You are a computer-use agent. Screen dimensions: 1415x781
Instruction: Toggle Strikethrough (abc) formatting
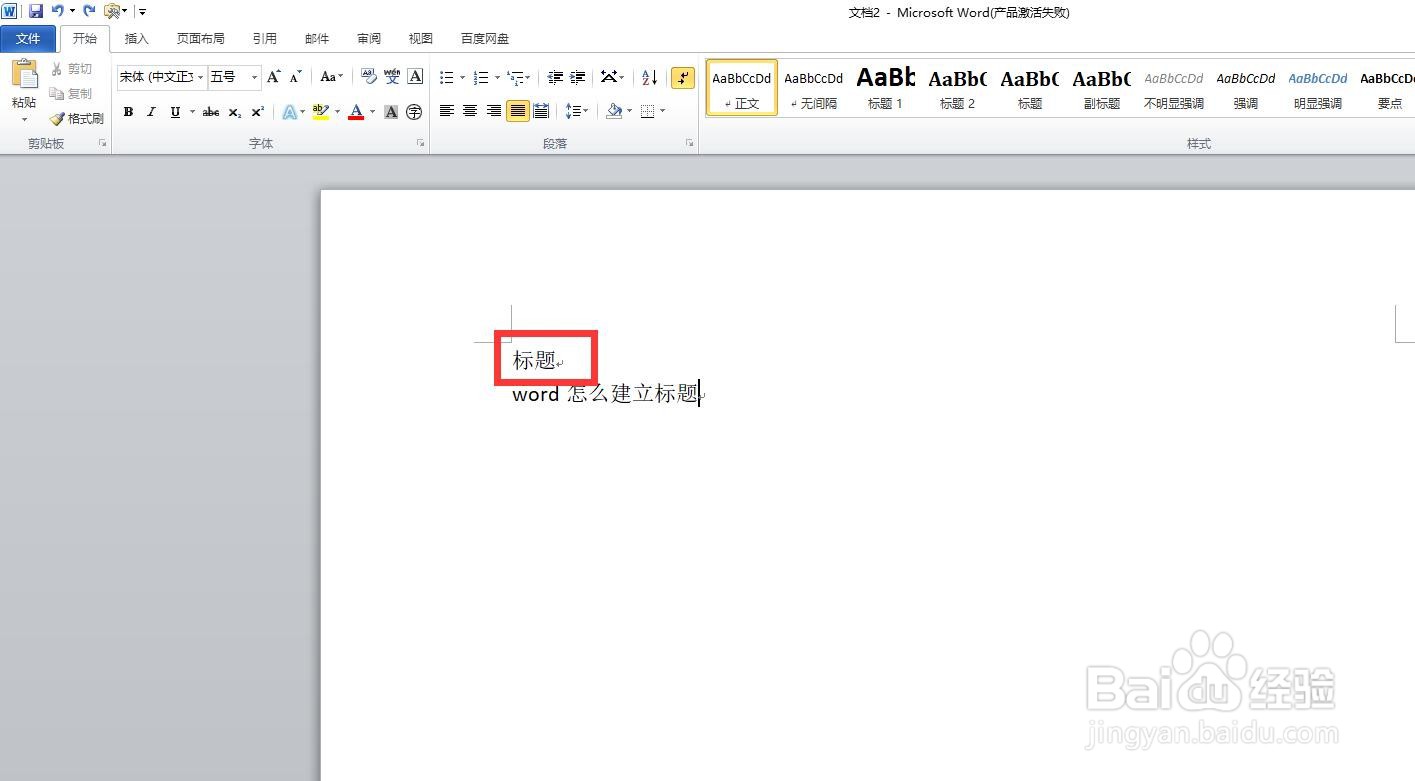211,112
